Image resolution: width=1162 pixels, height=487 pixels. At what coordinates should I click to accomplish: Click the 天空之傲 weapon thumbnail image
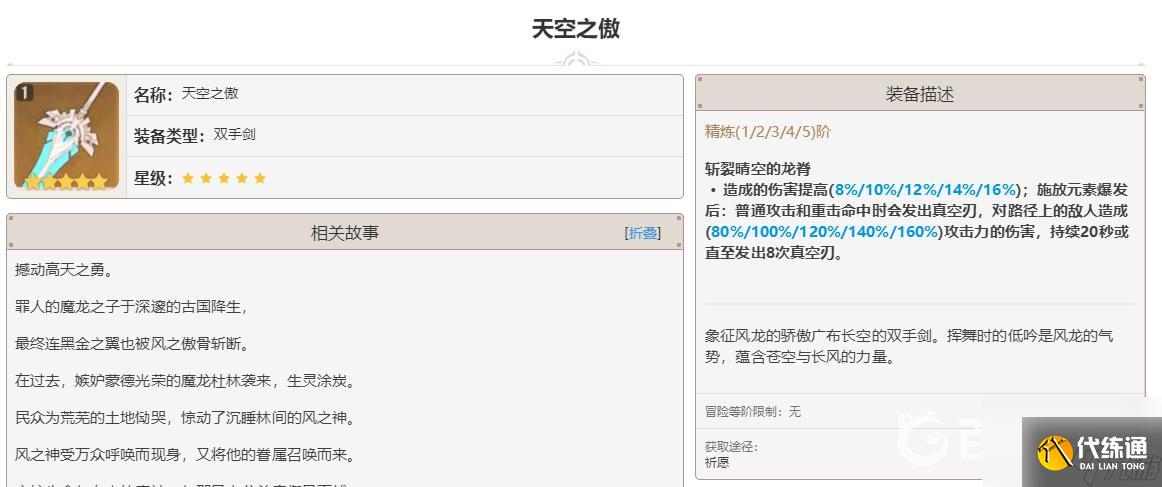66,136
